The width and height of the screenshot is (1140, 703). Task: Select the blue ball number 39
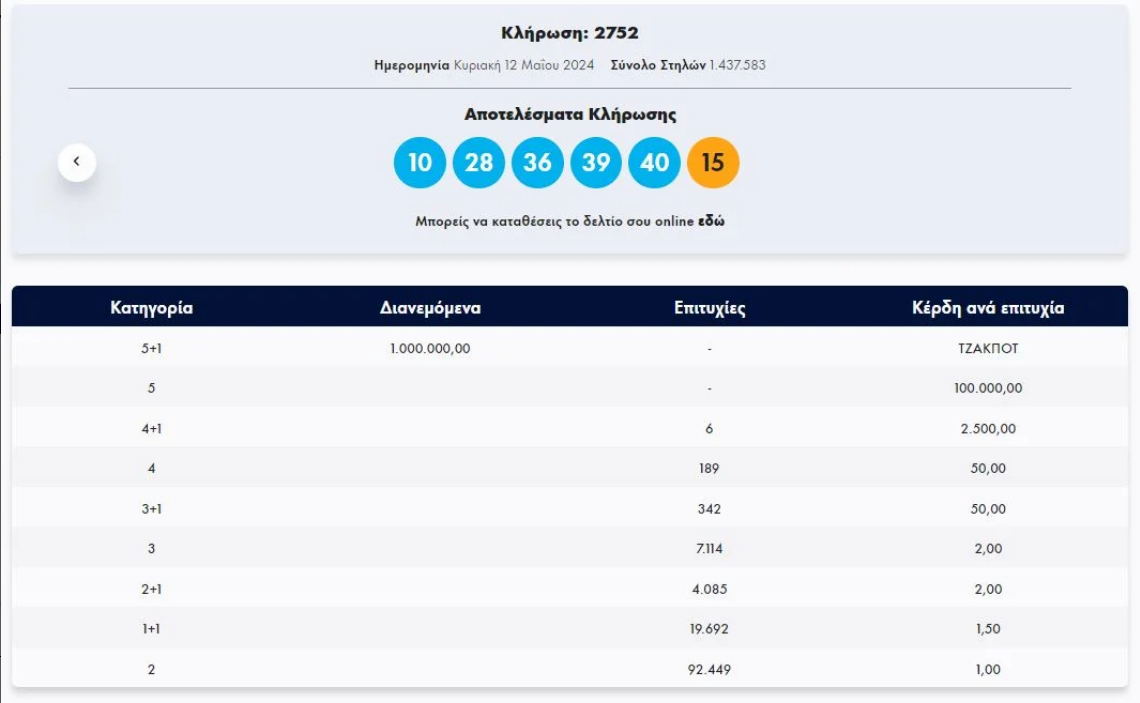(x=596, y=163)
